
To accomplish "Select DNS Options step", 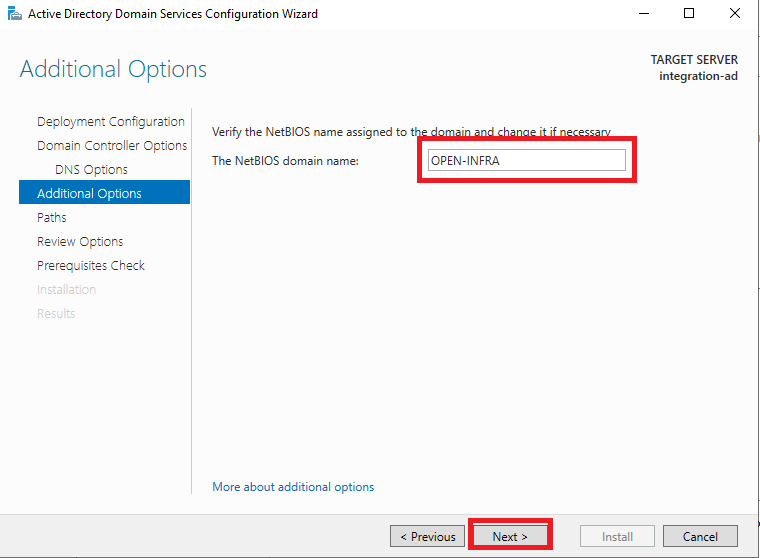I will pos(91,170).
